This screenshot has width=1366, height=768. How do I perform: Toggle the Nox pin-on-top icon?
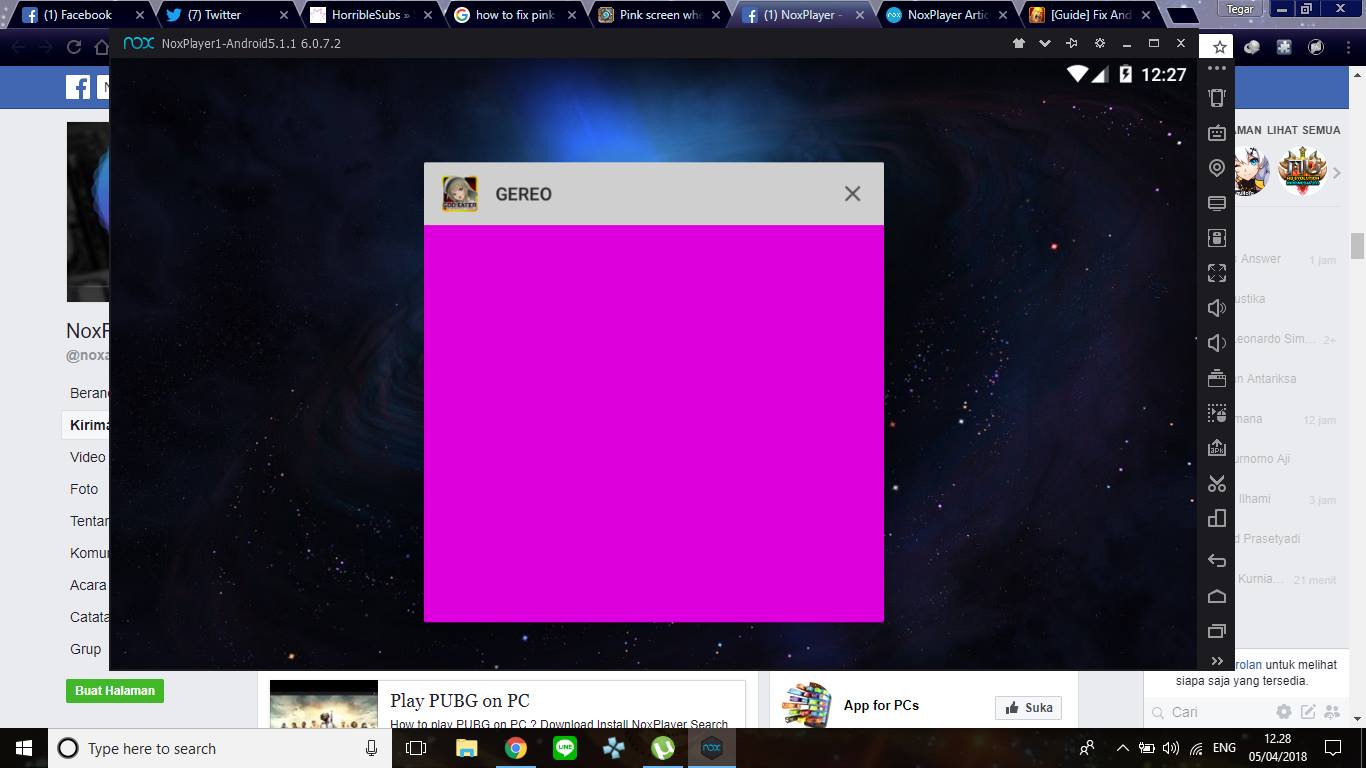[x=1072, y=44]
